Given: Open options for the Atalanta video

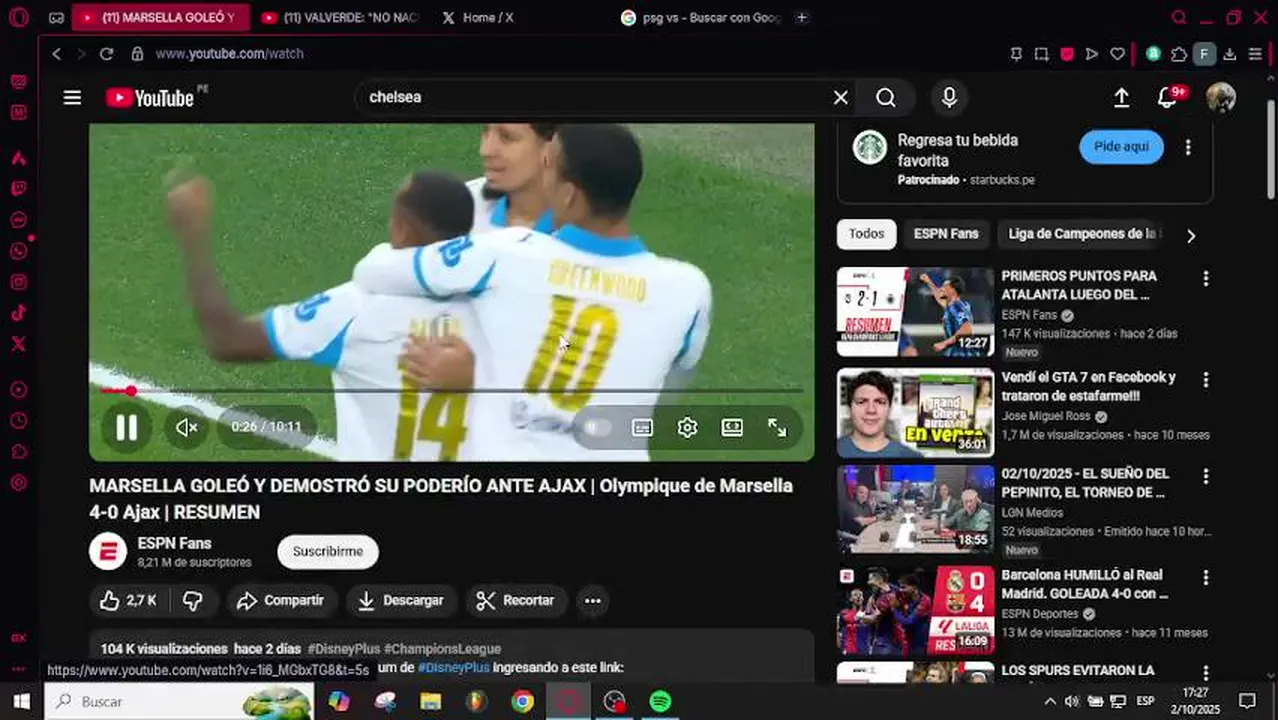Looking at the screenshot, I should (1205, 279).
